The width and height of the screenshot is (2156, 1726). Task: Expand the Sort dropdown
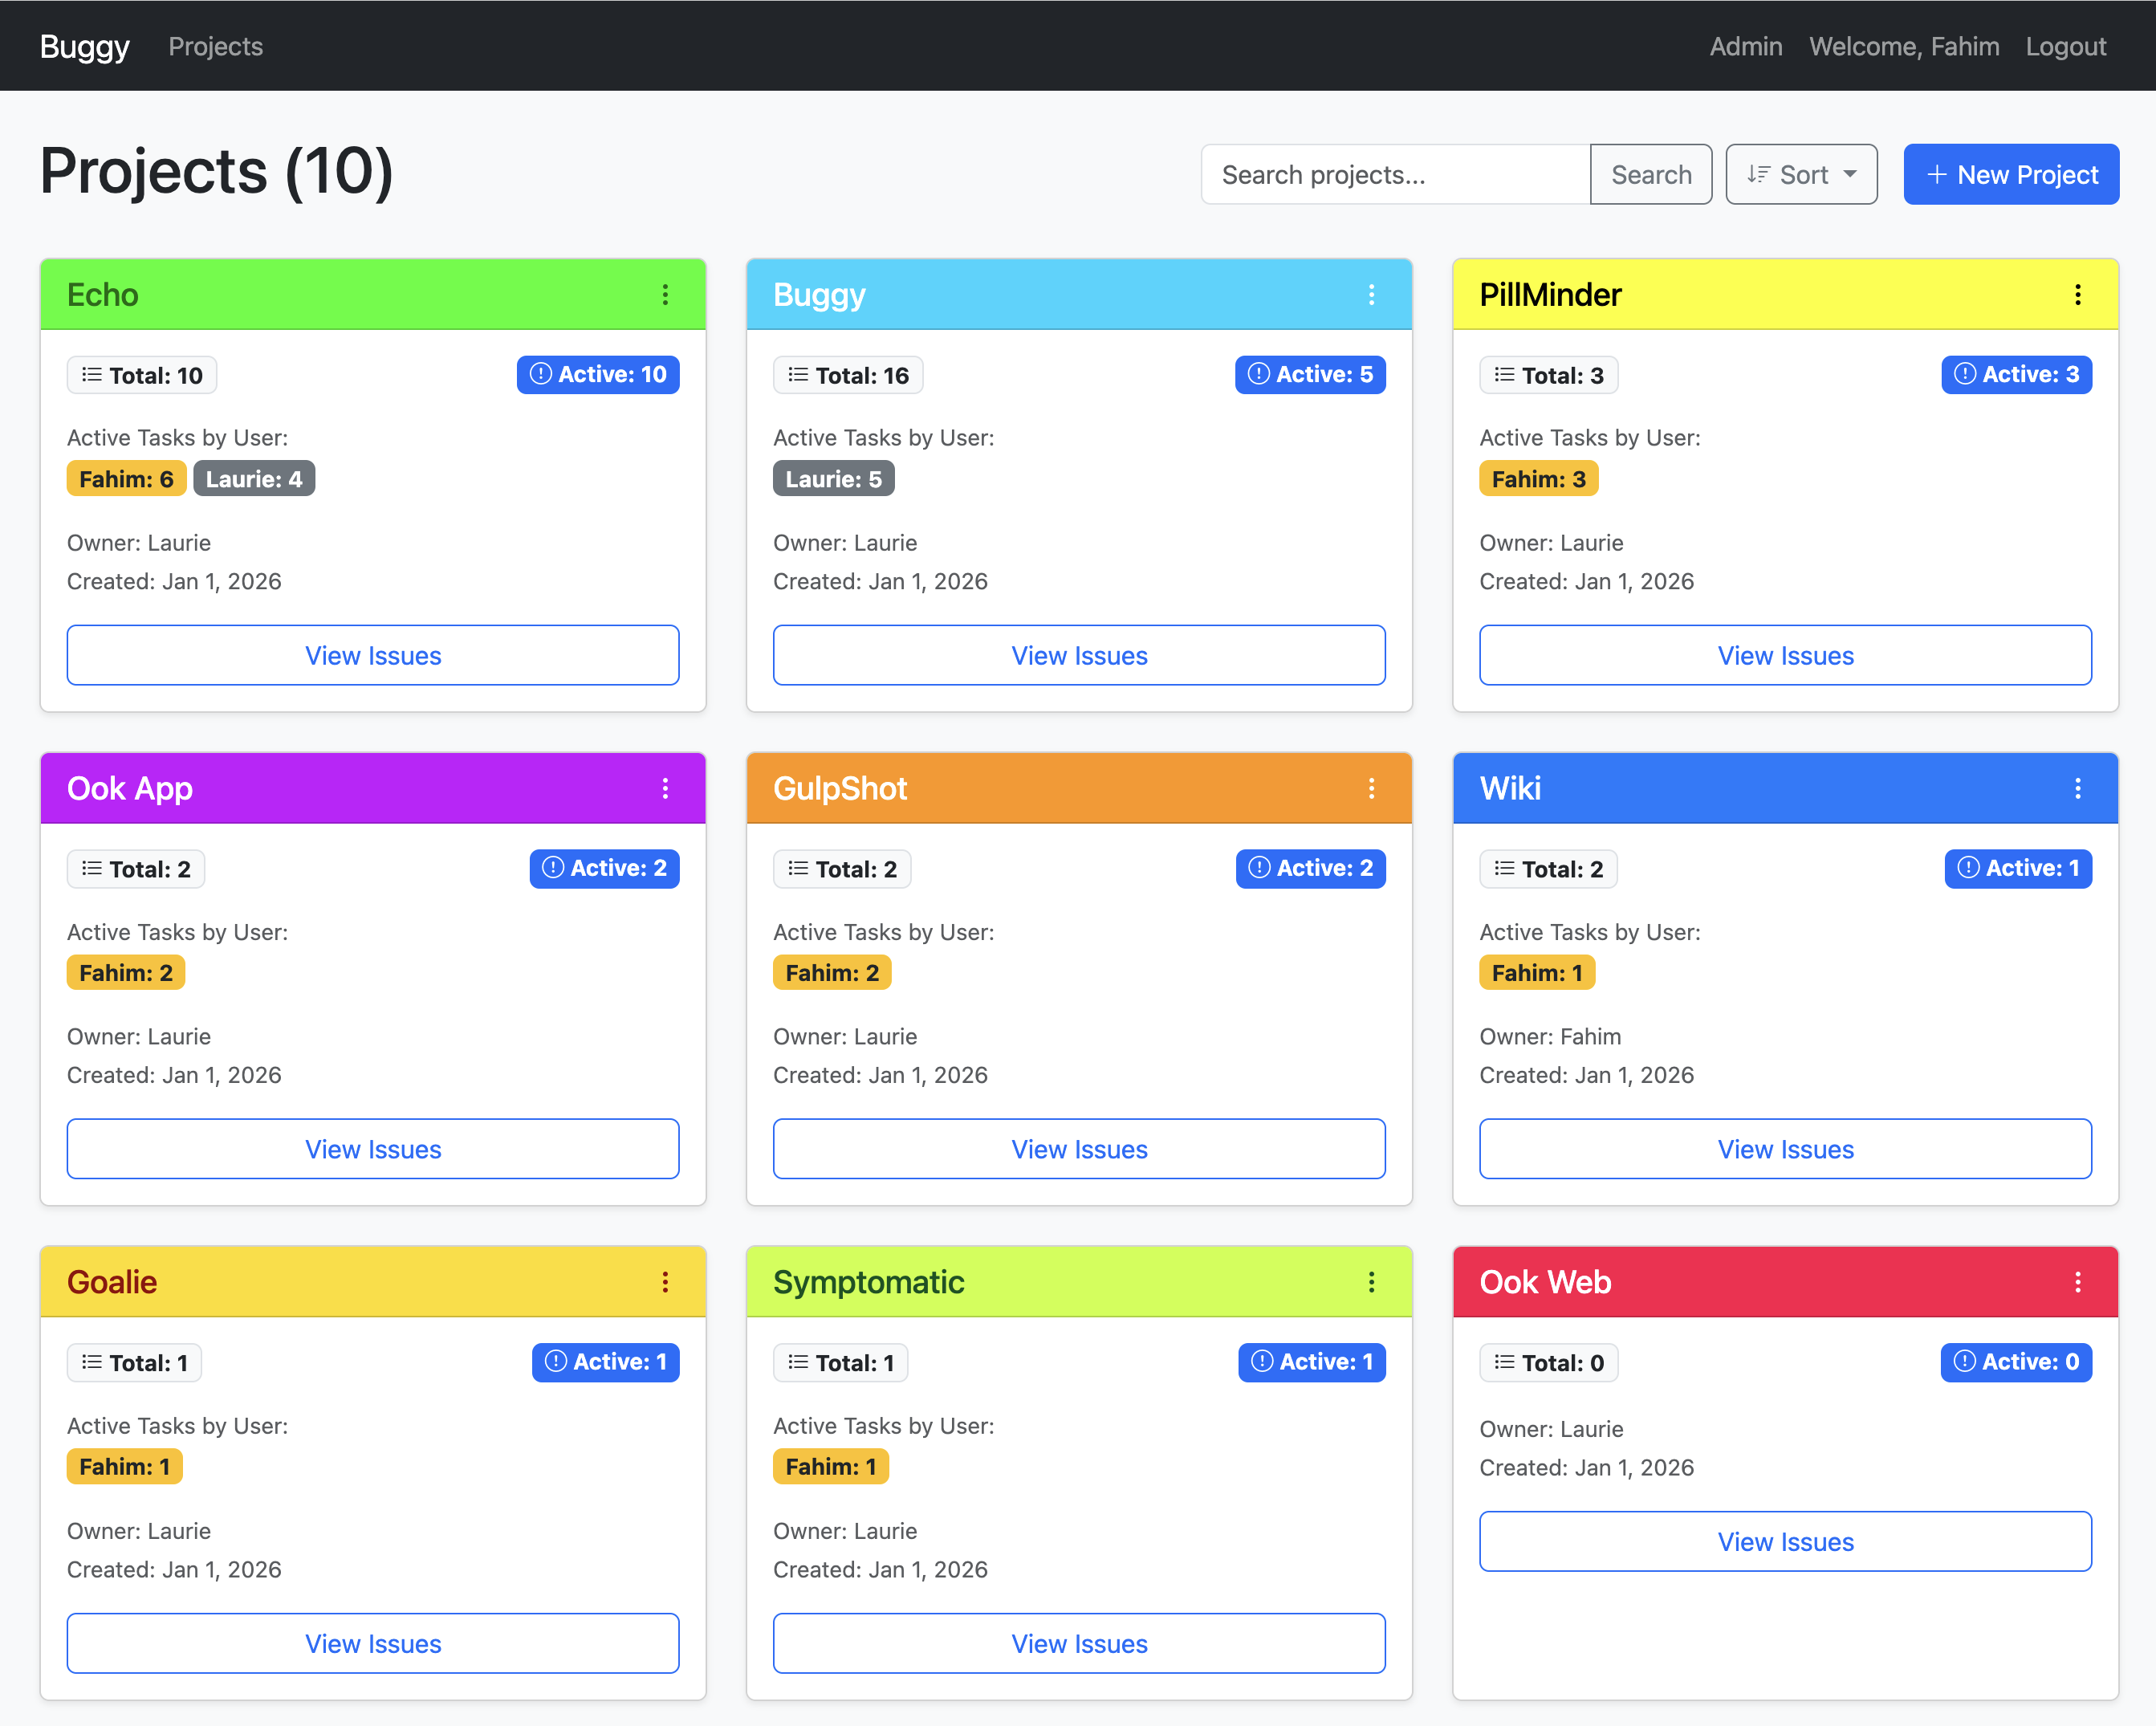[1801, 174]
